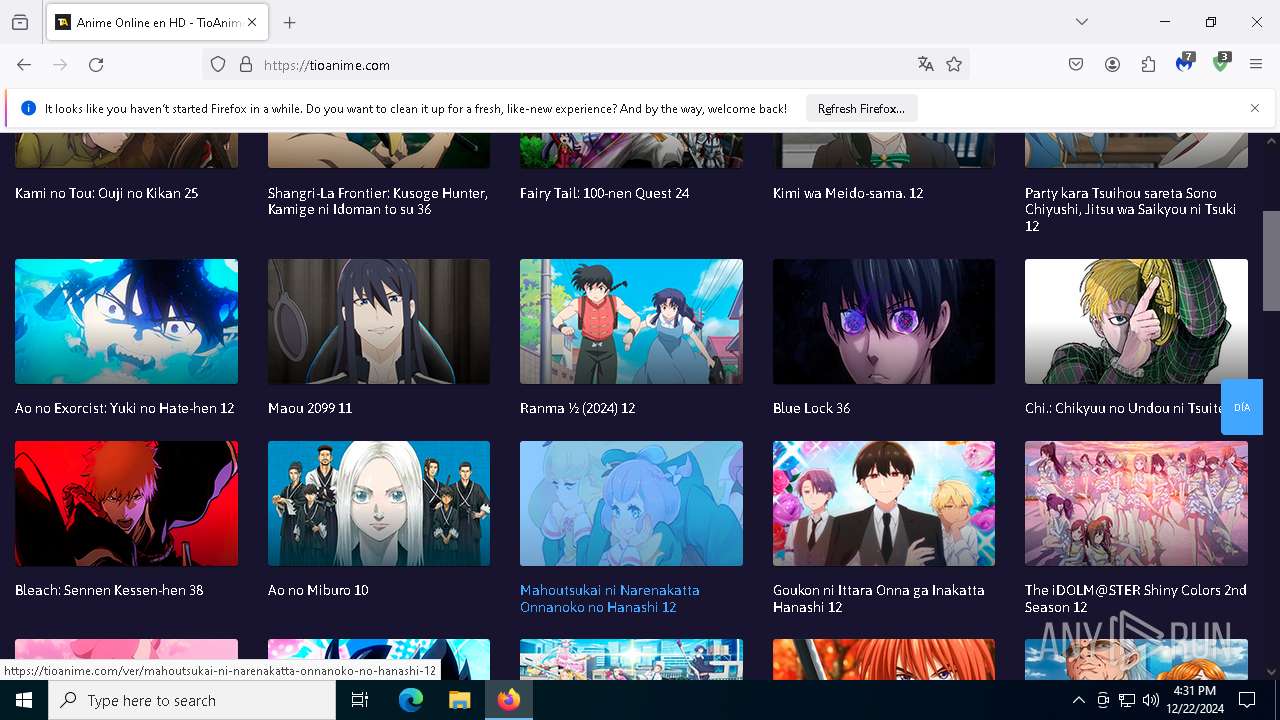The height and width of the screenshot is (720, 1280).
Task: Select the Maou 2099 thumbnail
Action: [x=379, y=321]
